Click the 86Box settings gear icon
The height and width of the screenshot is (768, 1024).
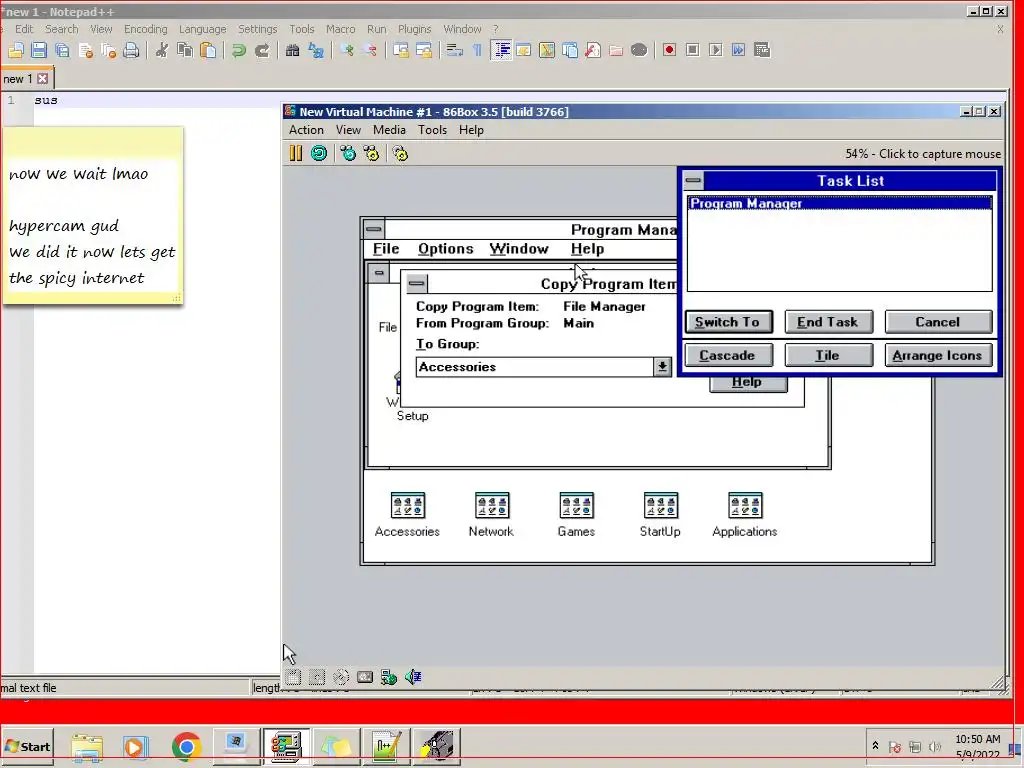coord(400,153)
